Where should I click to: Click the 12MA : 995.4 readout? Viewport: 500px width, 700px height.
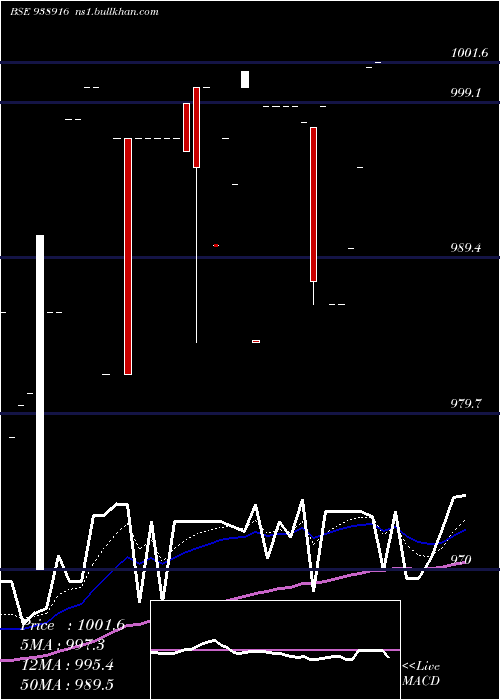(x=67, y=665)
